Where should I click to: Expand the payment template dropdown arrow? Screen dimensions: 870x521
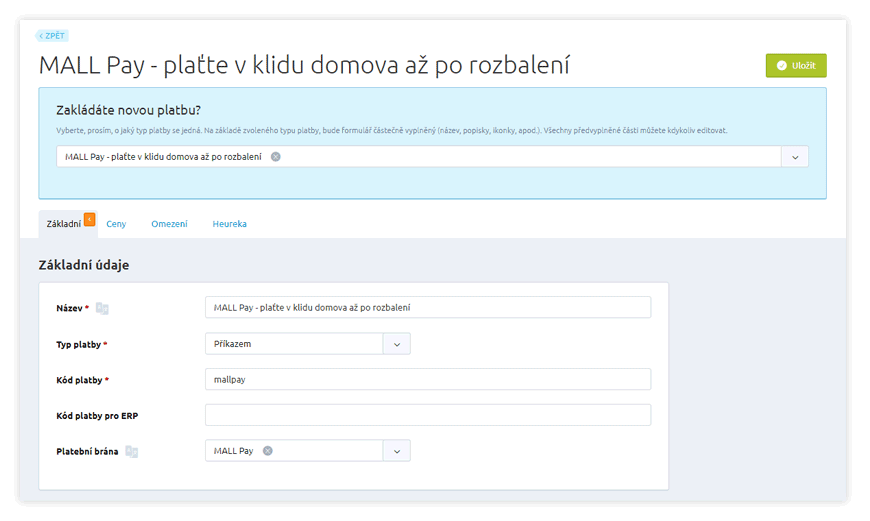pos(795,157)
